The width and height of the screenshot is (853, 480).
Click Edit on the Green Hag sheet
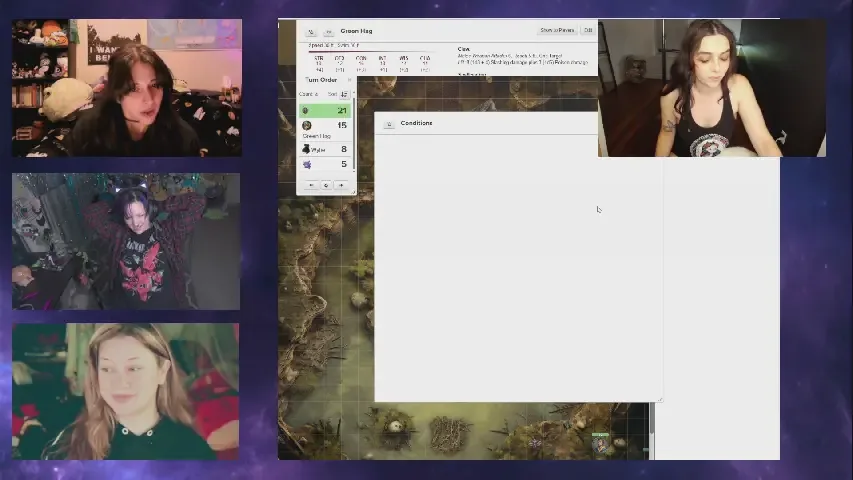pos(587,30)
